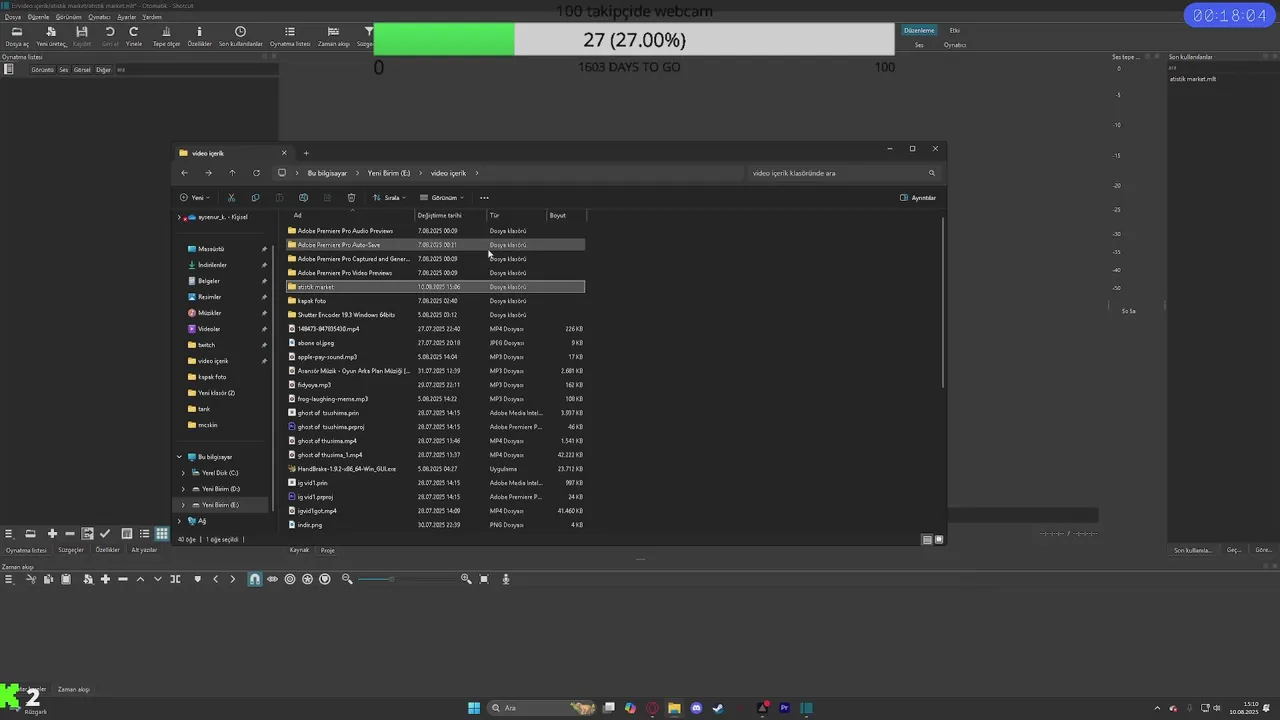Screen dimensions: 1280x720
Task: Select the Düzenleme layout button
Action: coord(919,30)
